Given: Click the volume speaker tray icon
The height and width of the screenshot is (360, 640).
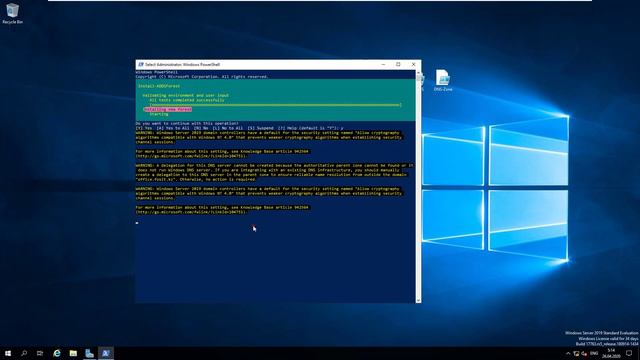Looking at the screenshot, I should click(584, 353).
